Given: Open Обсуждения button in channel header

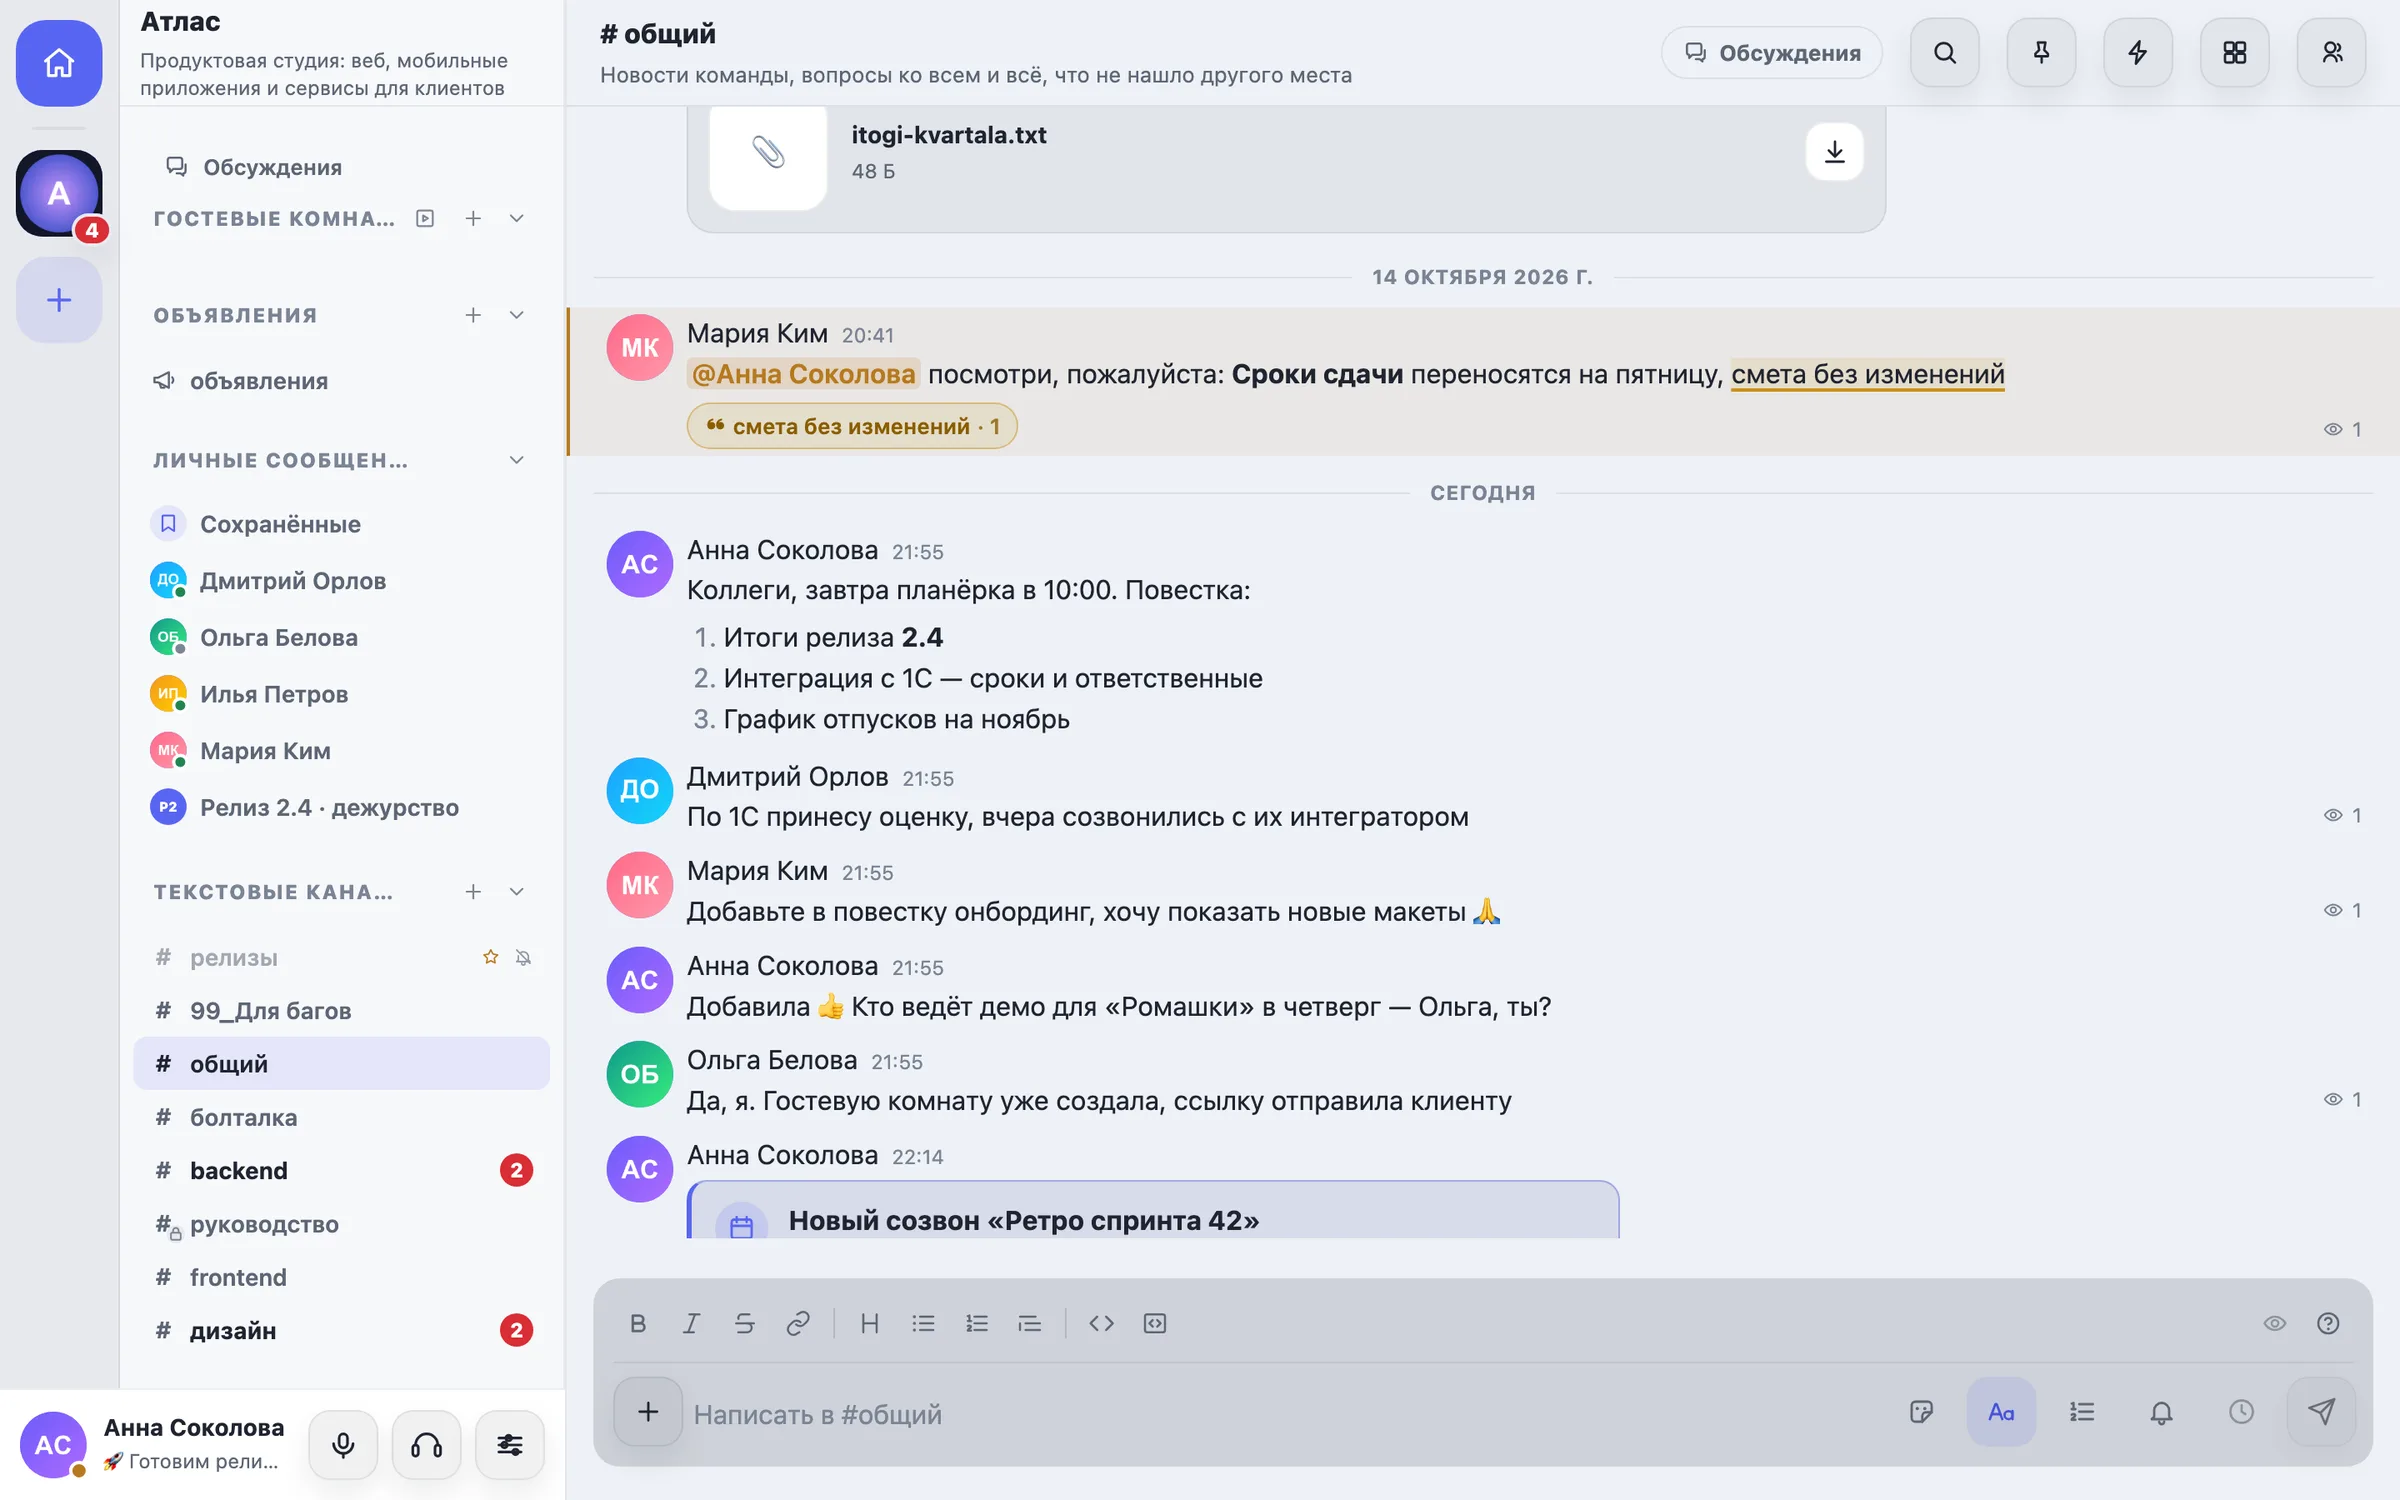Looking at the screenshot, I should coord(1772,53).
